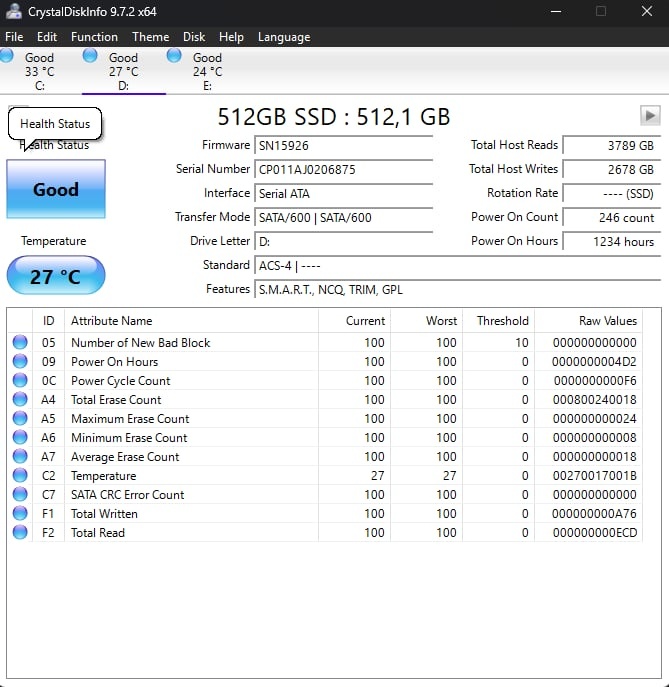Click status orb of Total Erase Count row
The height and width of the screenshot is (687, 669).
(x=20, y=399)
